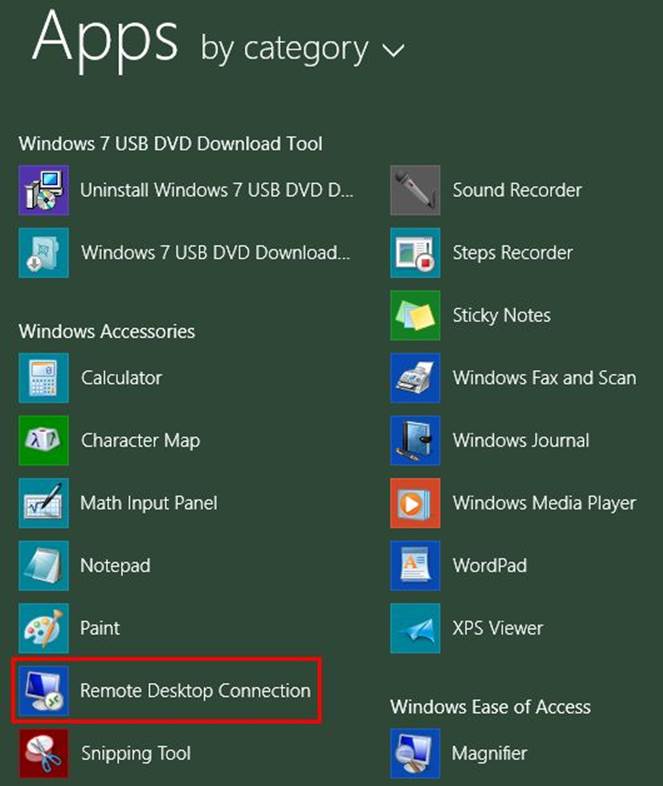Select the 'Steps Recorder' label
This screenshot has height=786, width=663.
pyautogui.click(x=513, y=253)
